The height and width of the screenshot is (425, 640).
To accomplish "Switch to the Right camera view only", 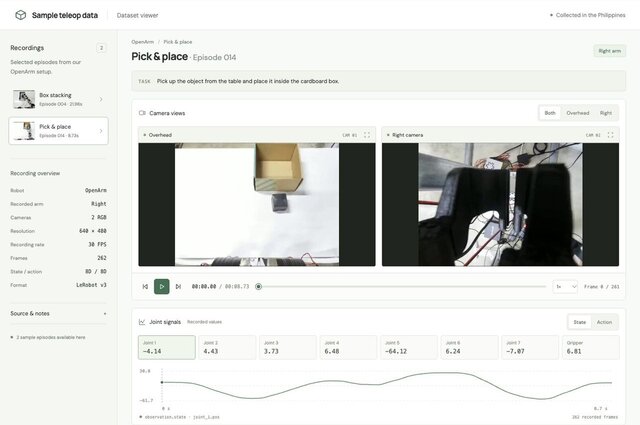I will 606,113.
